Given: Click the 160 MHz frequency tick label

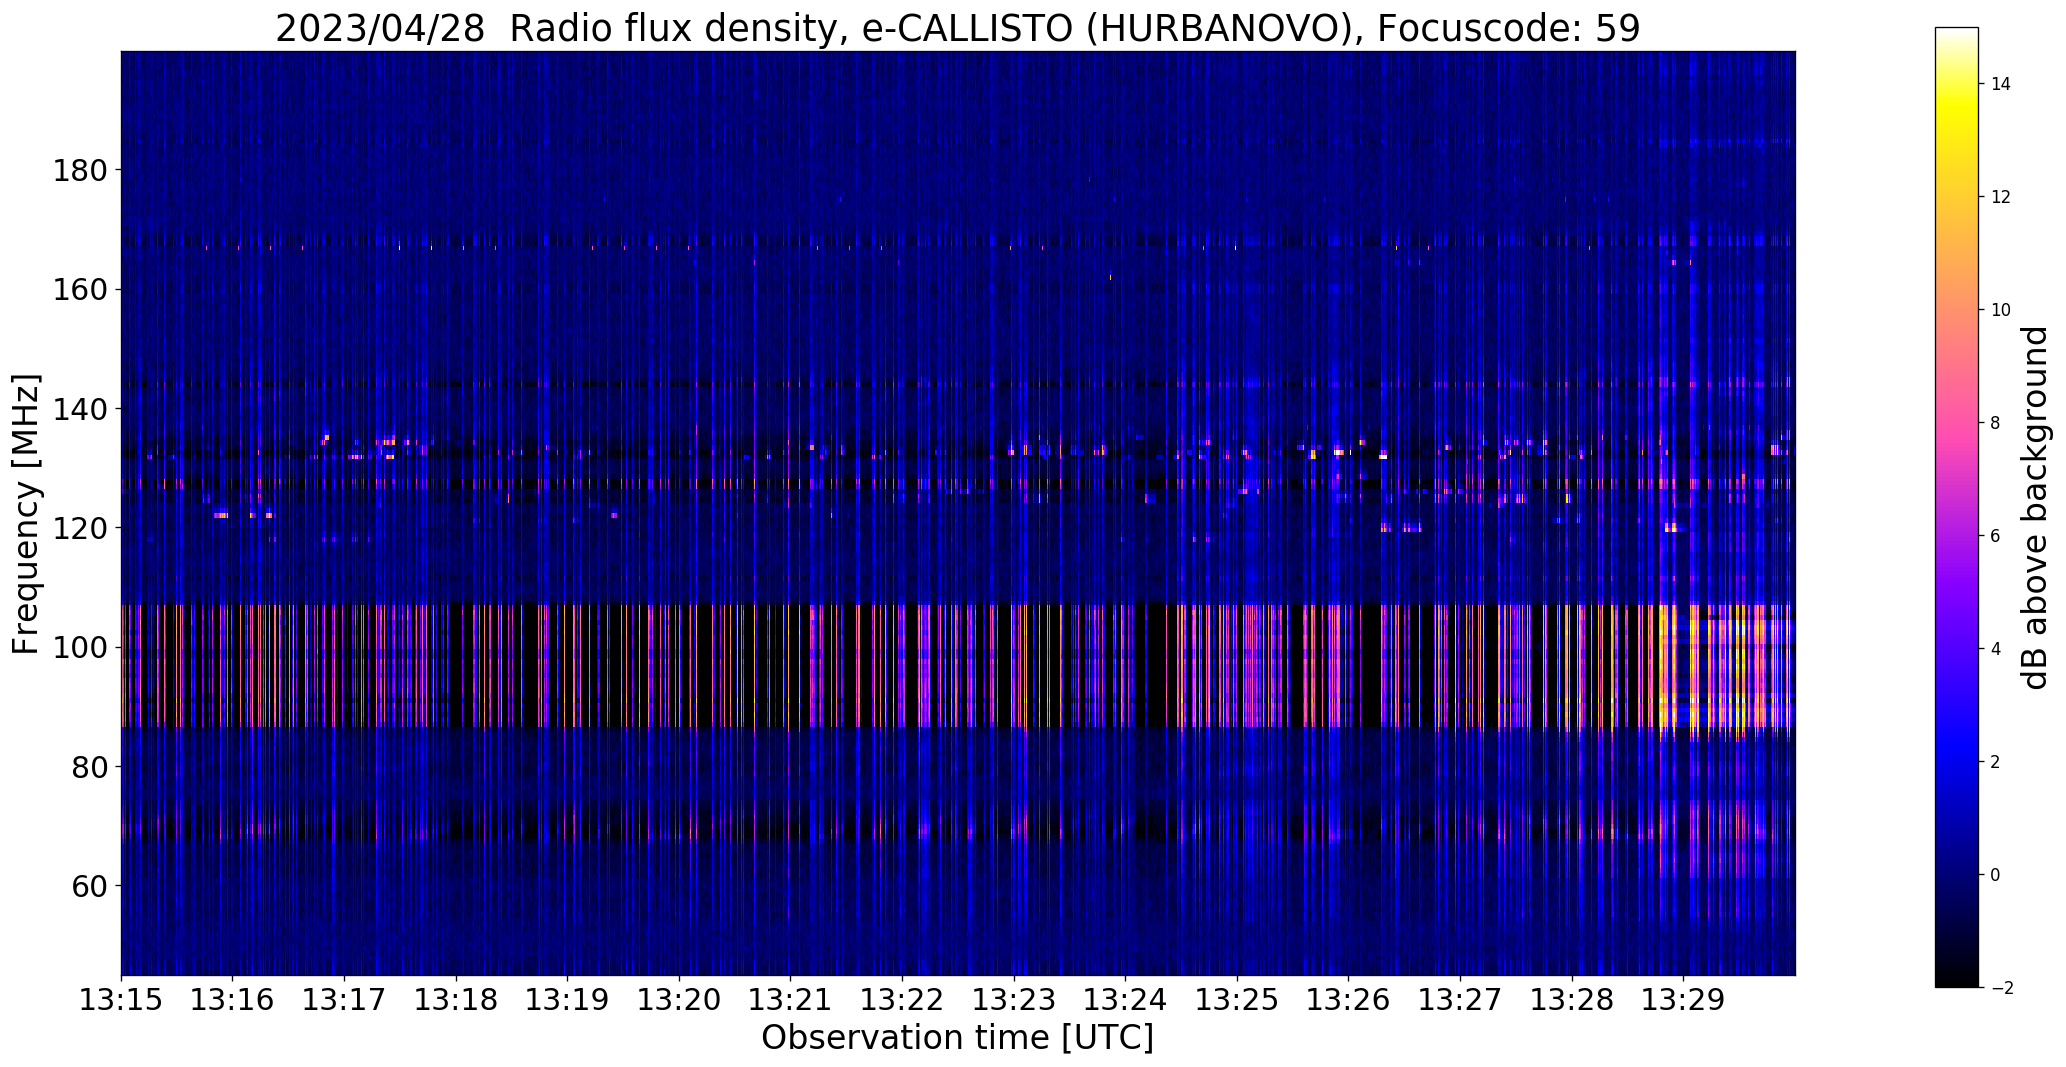Looking at the screenshot, I should coord(78,290).
